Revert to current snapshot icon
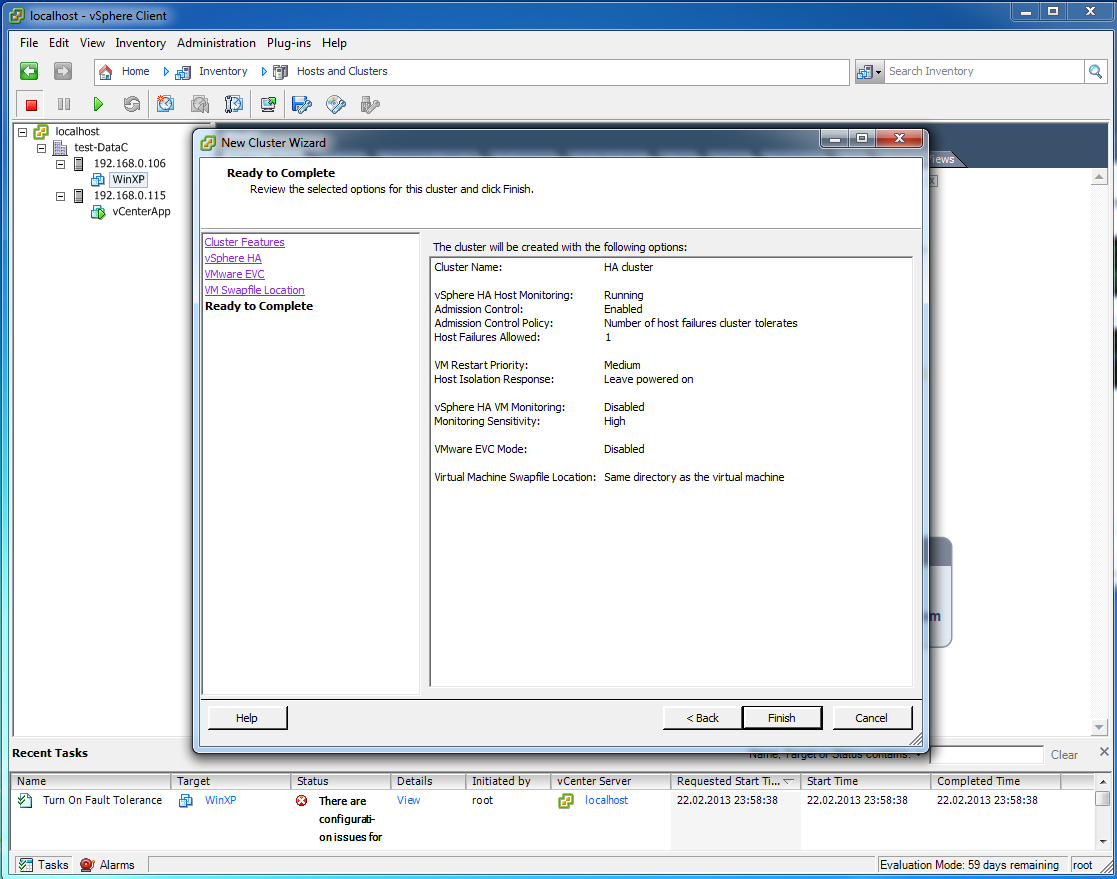This screenshot has width=1117, height=879. click(x=199, y=105)
